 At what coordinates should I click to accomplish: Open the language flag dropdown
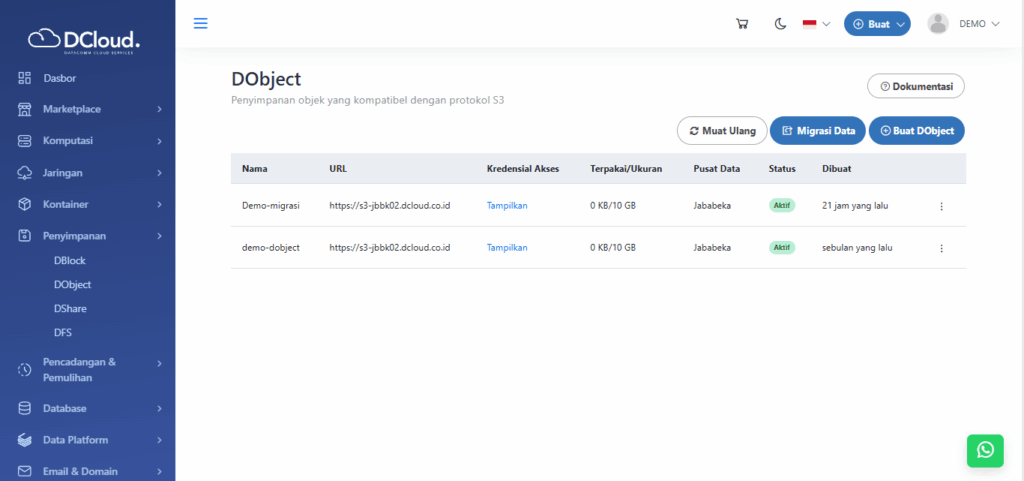816,24
